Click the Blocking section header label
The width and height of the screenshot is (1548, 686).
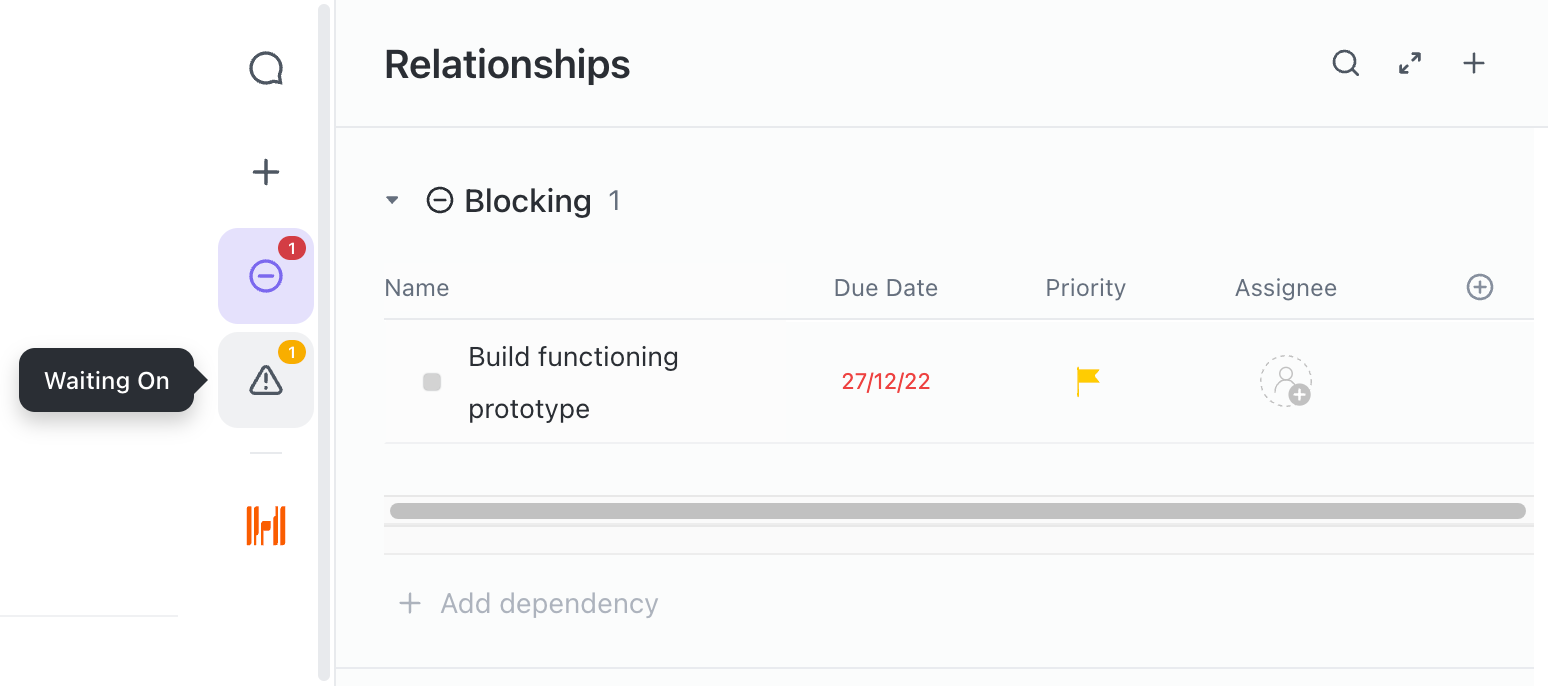click(527, 200)
